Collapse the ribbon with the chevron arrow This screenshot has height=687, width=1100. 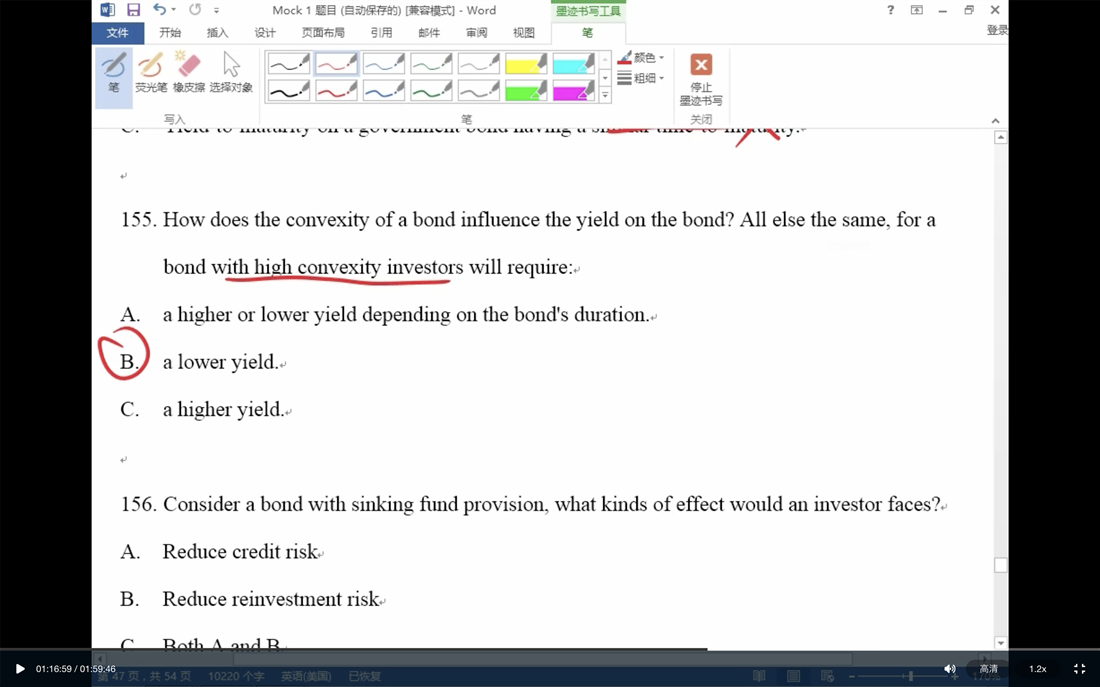click(x=995, y=121)
